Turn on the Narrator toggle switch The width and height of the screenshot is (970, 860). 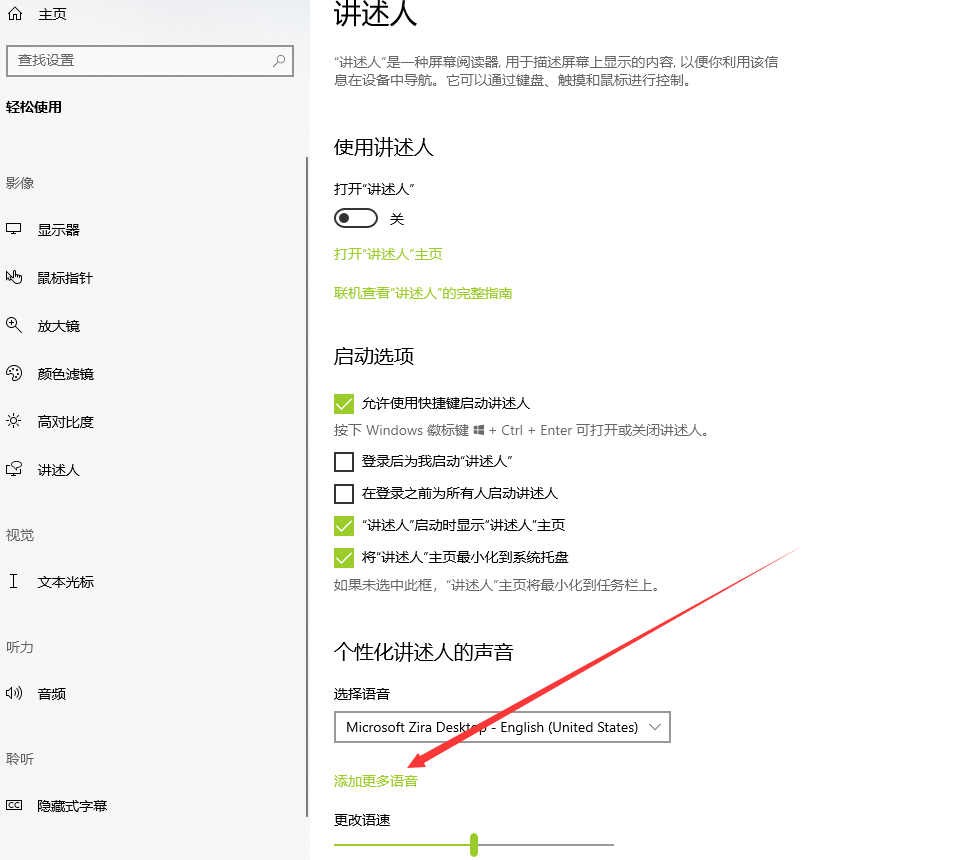pos(356,219)
